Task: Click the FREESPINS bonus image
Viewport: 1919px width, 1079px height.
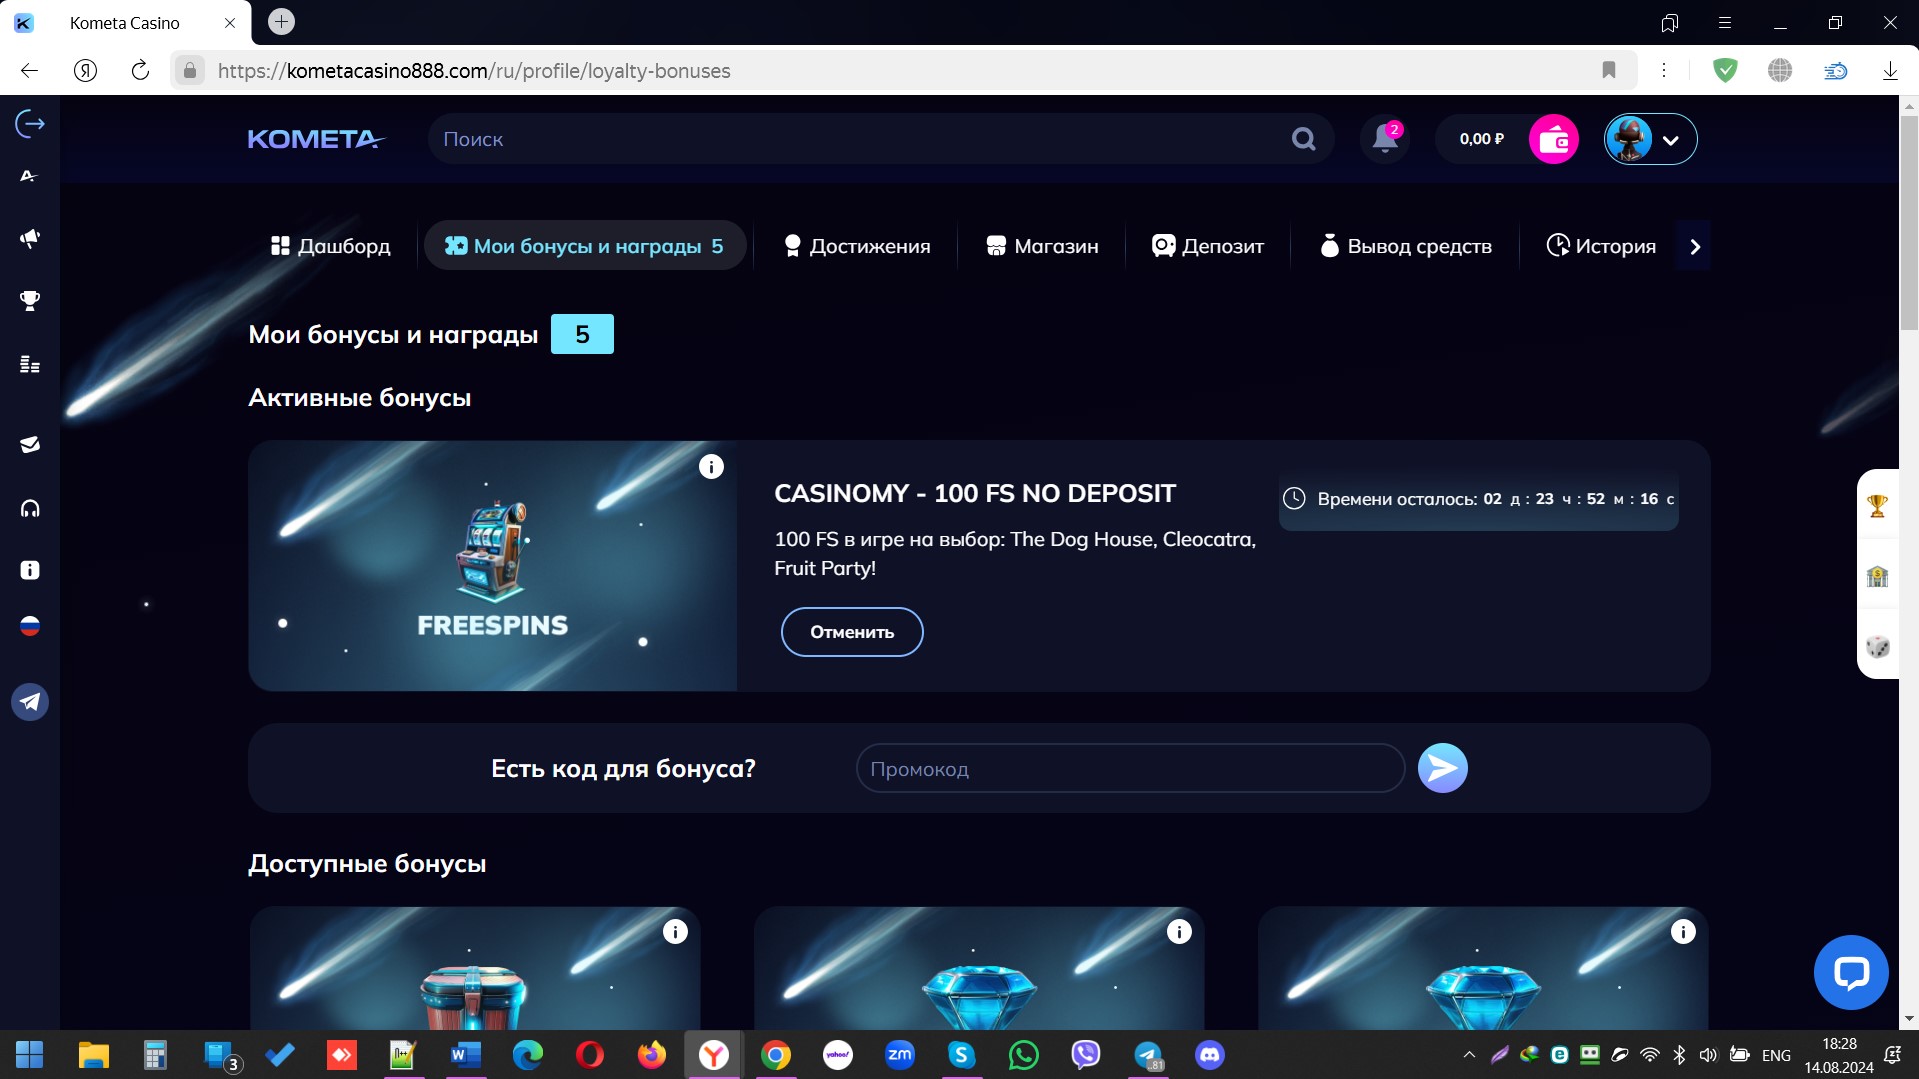Action: coord(493,566)
